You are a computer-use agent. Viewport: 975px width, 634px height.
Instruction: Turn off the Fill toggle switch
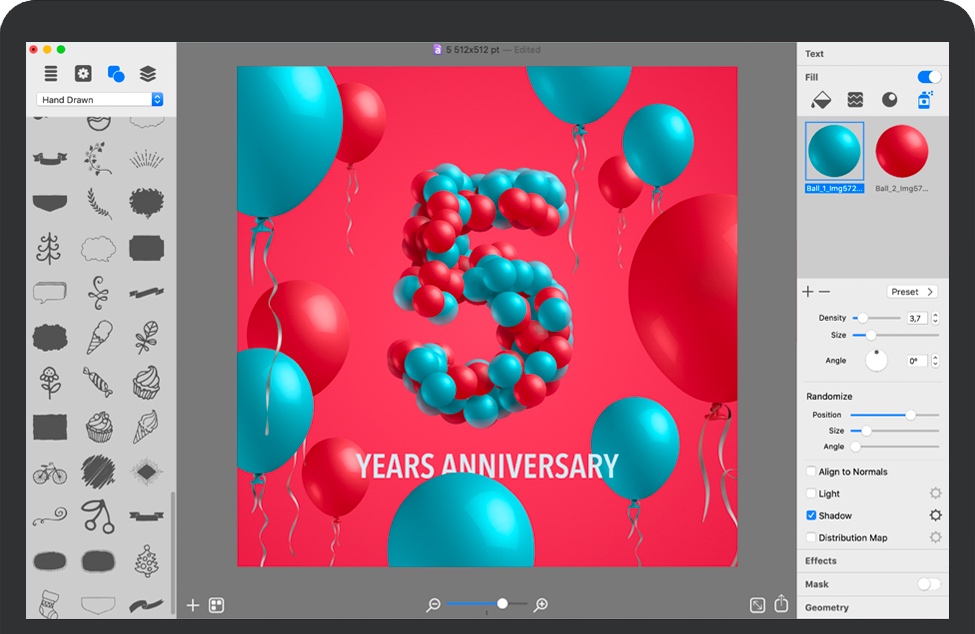[x=929, y=77]
